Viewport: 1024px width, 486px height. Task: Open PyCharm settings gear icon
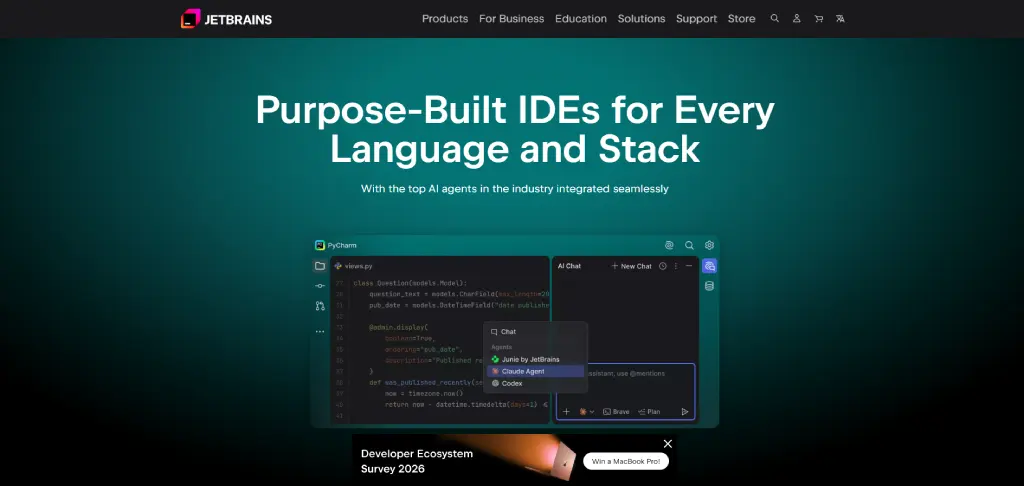tap(709, 246)
